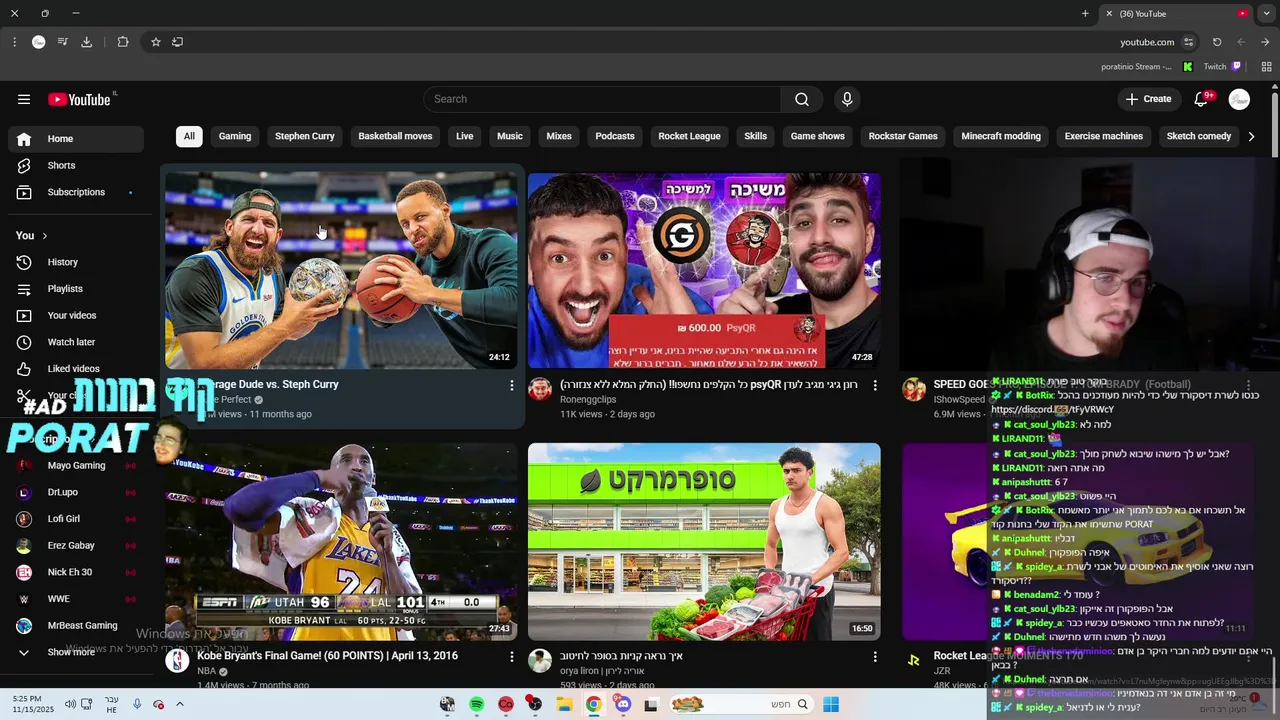Open the YouTube hamburger guide menu
This screenshot has height=720, width=1280.
(x=24, y=99)
